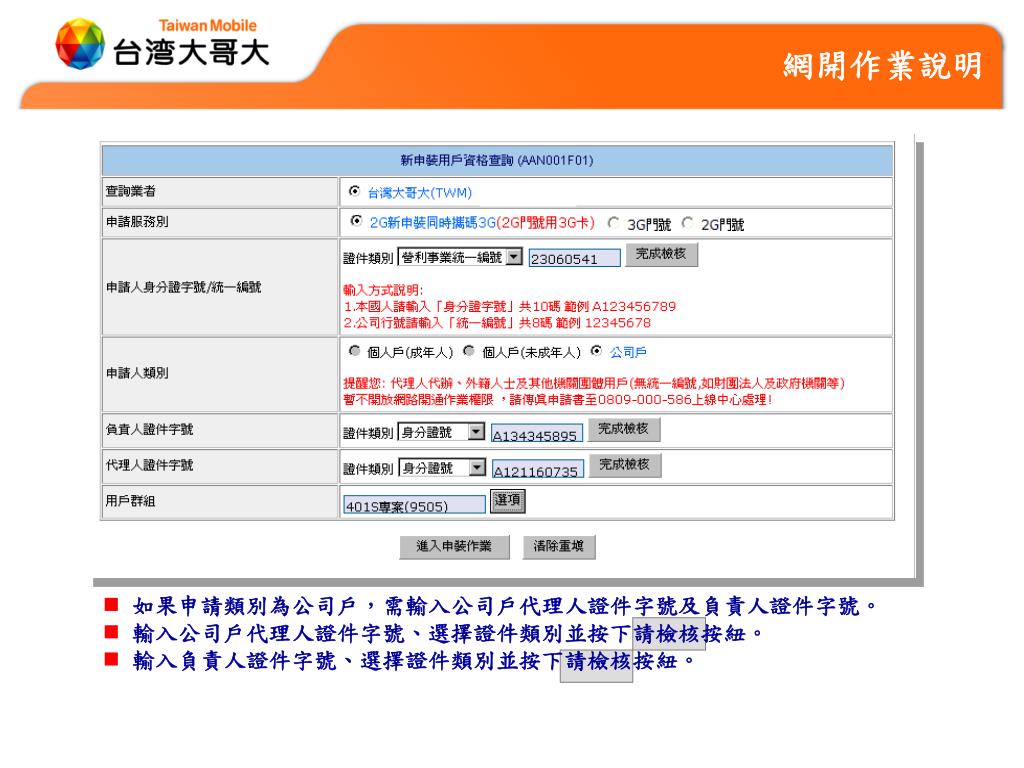Open 代理人證件字號 身分證號 dropdown

442,468
